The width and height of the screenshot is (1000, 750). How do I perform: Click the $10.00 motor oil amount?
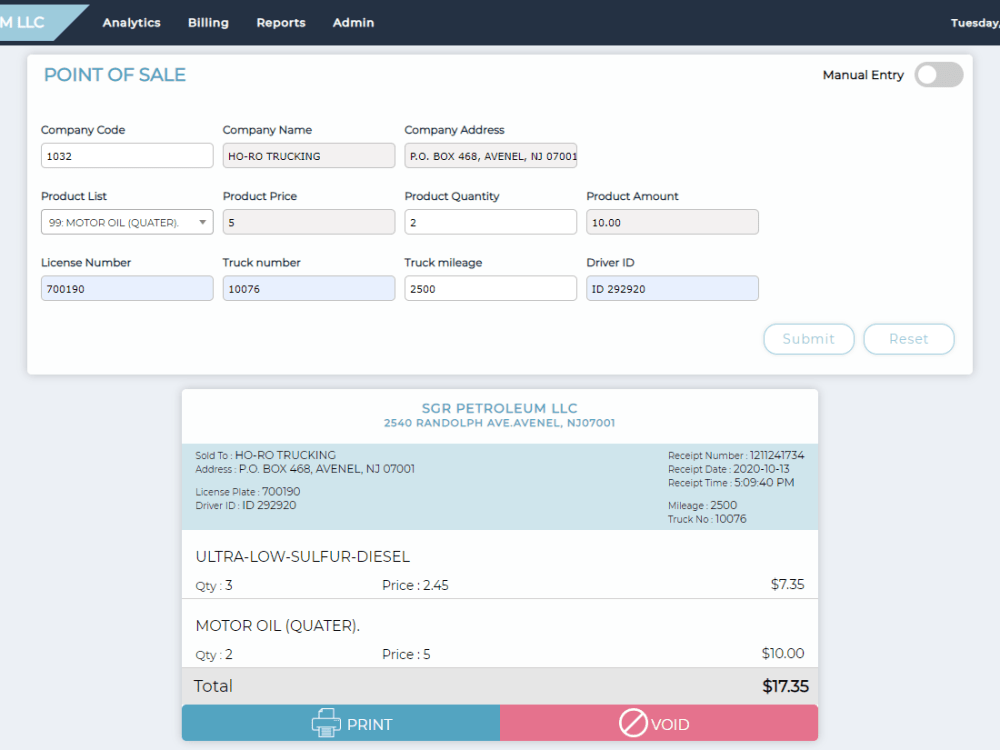click(x=783, y=653)
